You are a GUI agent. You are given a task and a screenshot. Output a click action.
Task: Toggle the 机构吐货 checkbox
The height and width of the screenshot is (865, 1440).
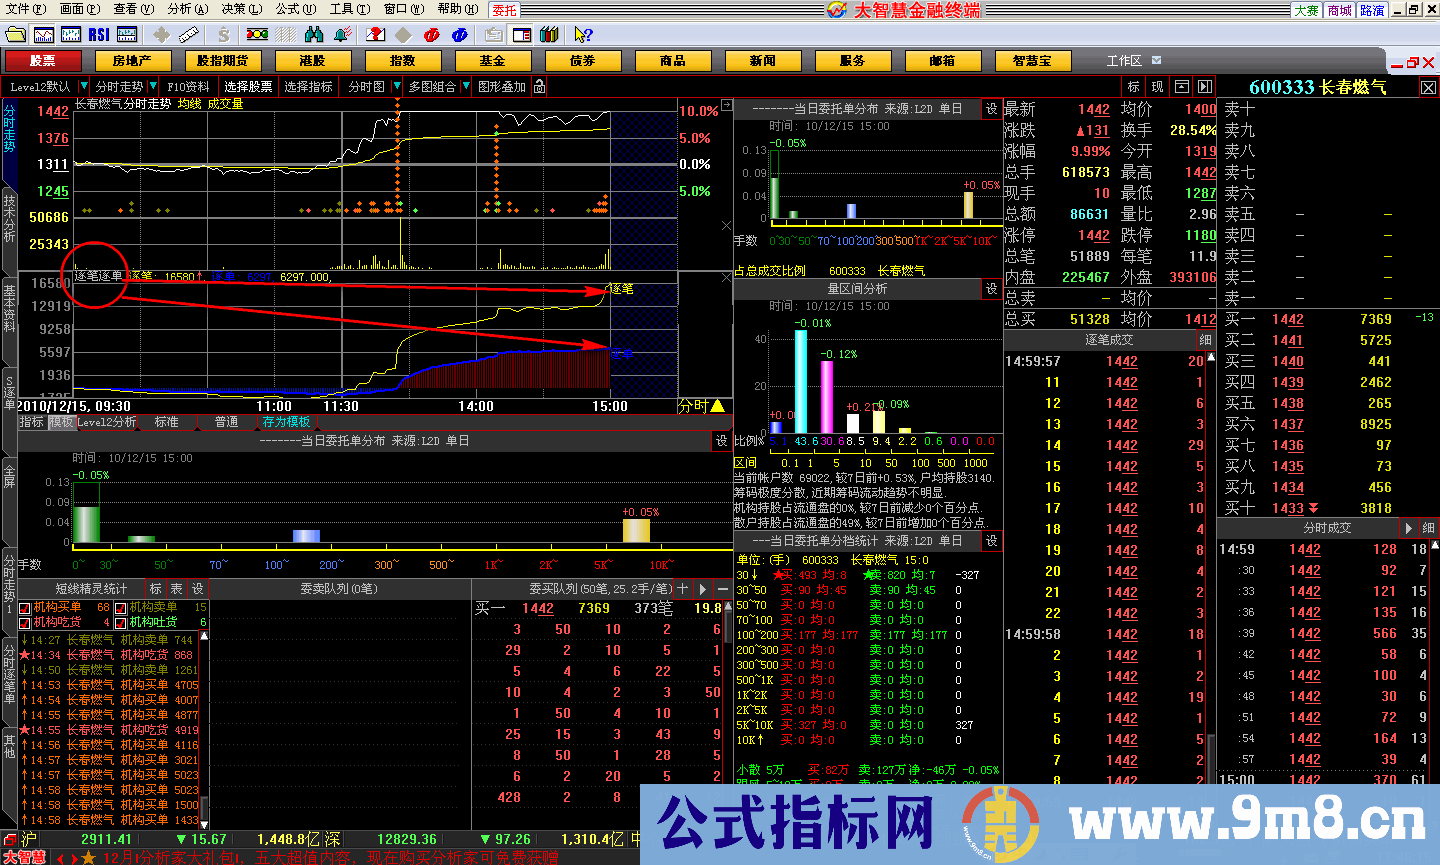click(121, 622)
